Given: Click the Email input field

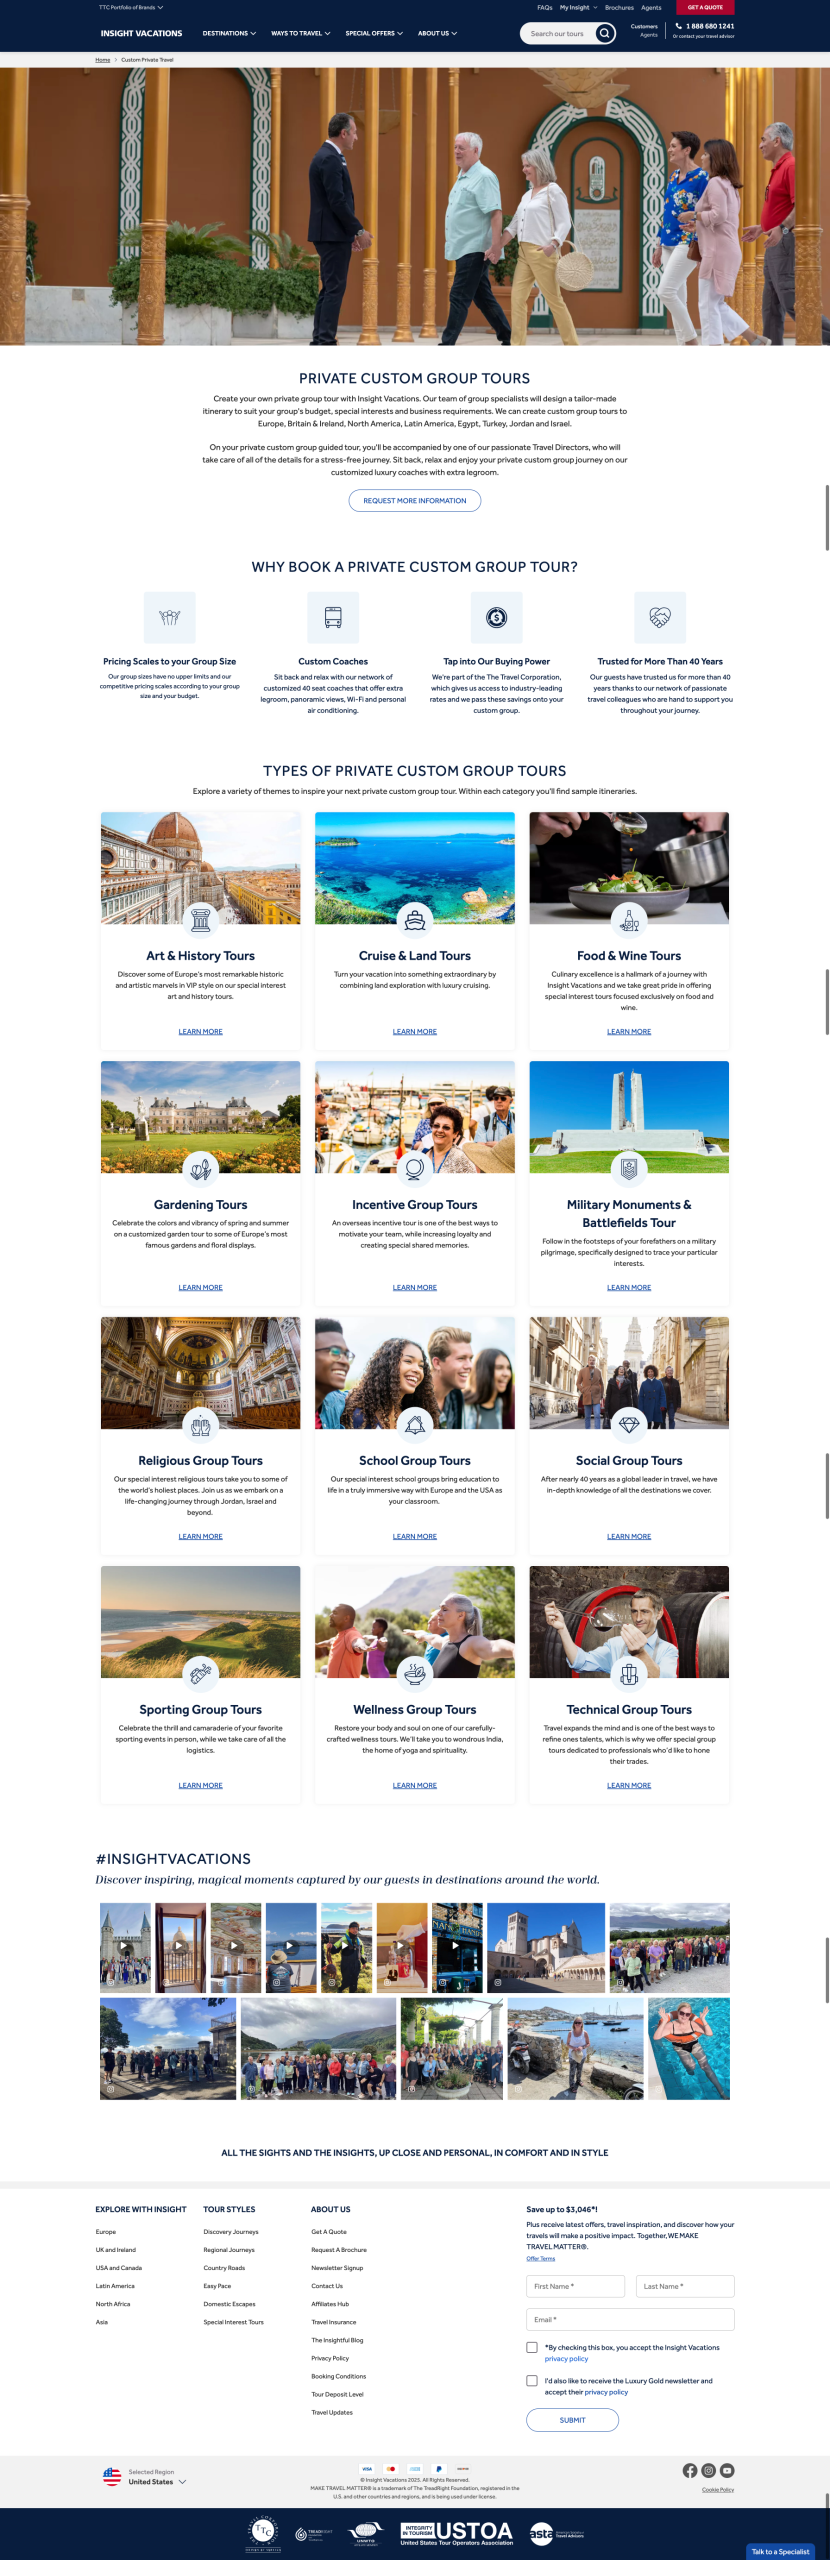Looking at the screenshot, I should point(630,2319).
